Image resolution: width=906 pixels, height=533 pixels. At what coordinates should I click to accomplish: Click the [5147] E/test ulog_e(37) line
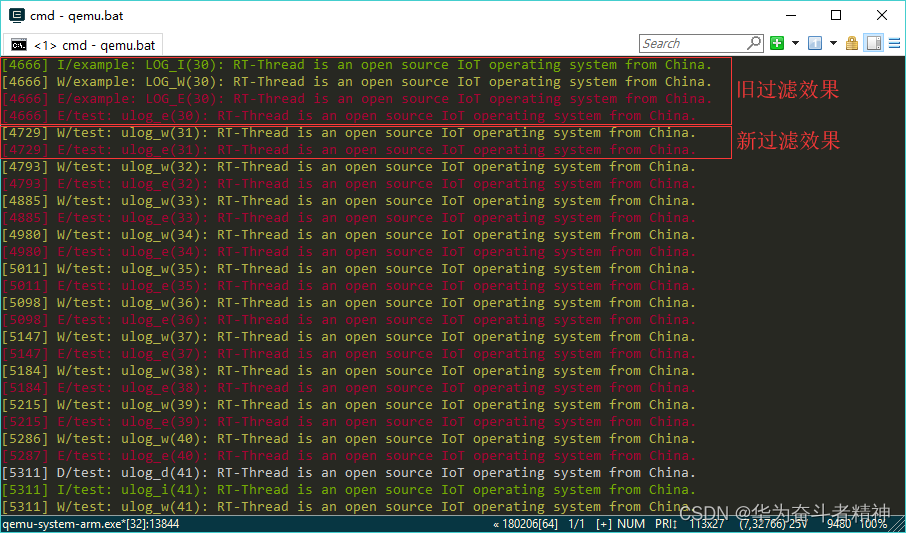coord(348,354)
